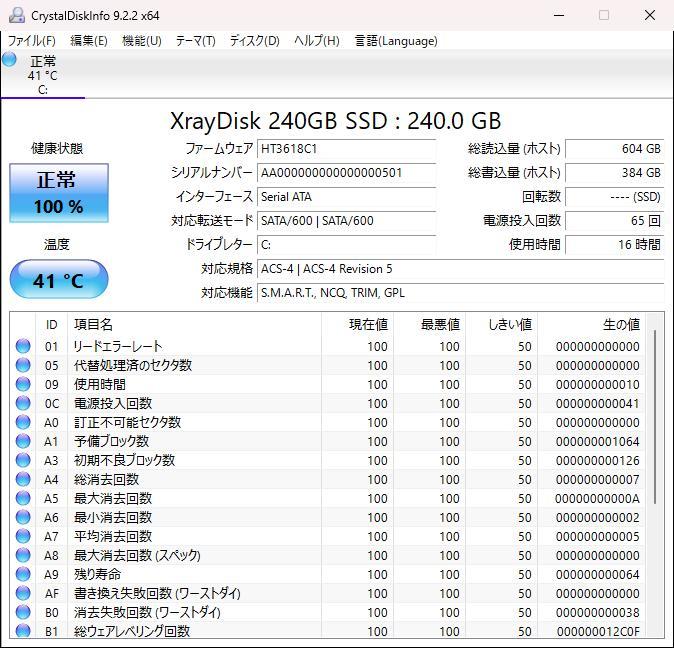Click the status orb for row A0 訂正不可能セクタ数
This screenshot has width=674, height=648.
point(23,422)
